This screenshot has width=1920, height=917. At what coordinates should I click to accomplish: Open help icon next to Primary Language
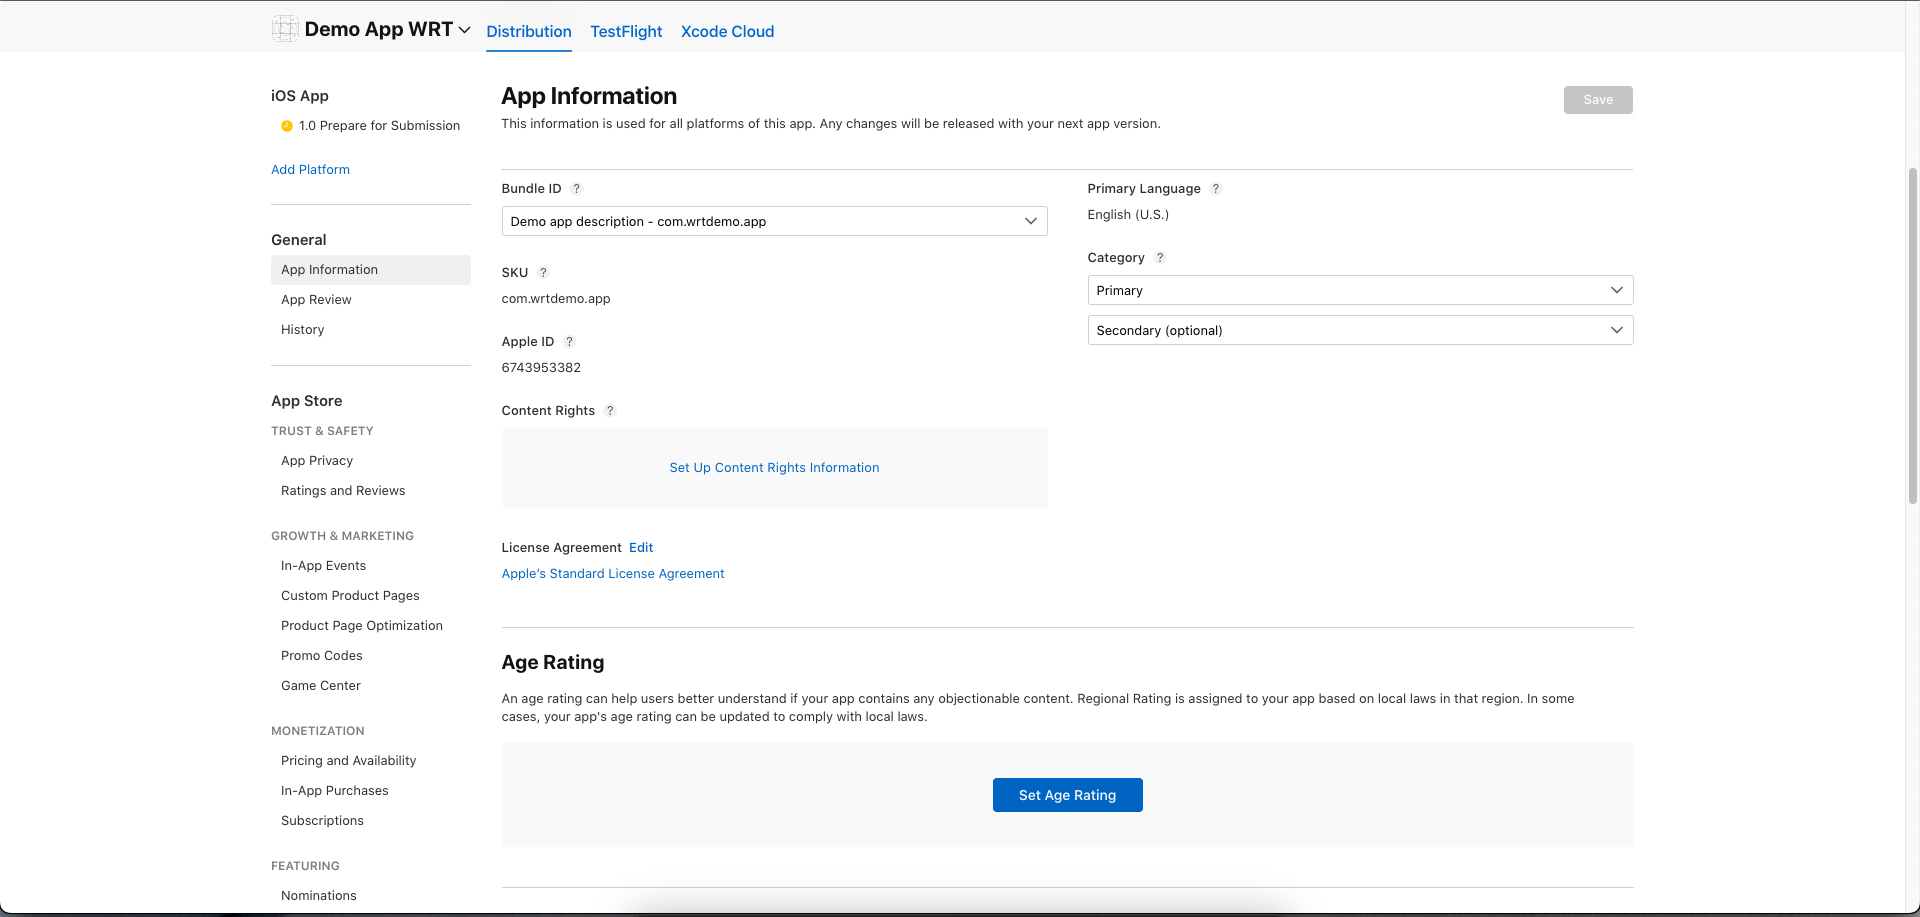point(1216,189)
